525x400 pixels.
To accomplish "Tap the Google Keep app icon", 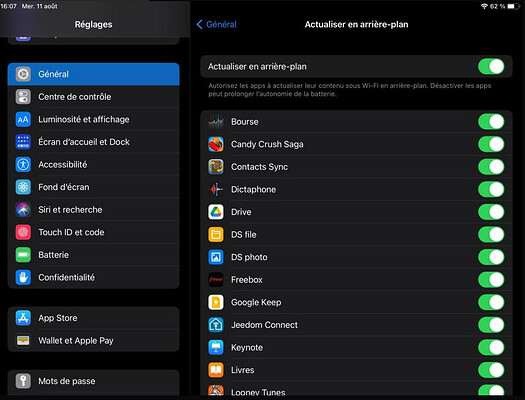I will [x=216, y=302].
